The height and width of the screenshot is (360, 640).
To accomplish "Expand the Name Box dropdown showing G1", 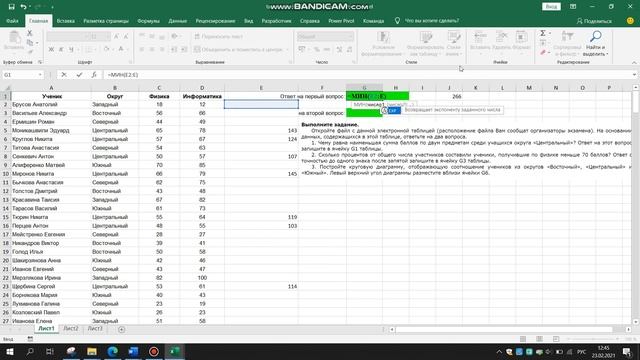I will click(x=40, y=75).
